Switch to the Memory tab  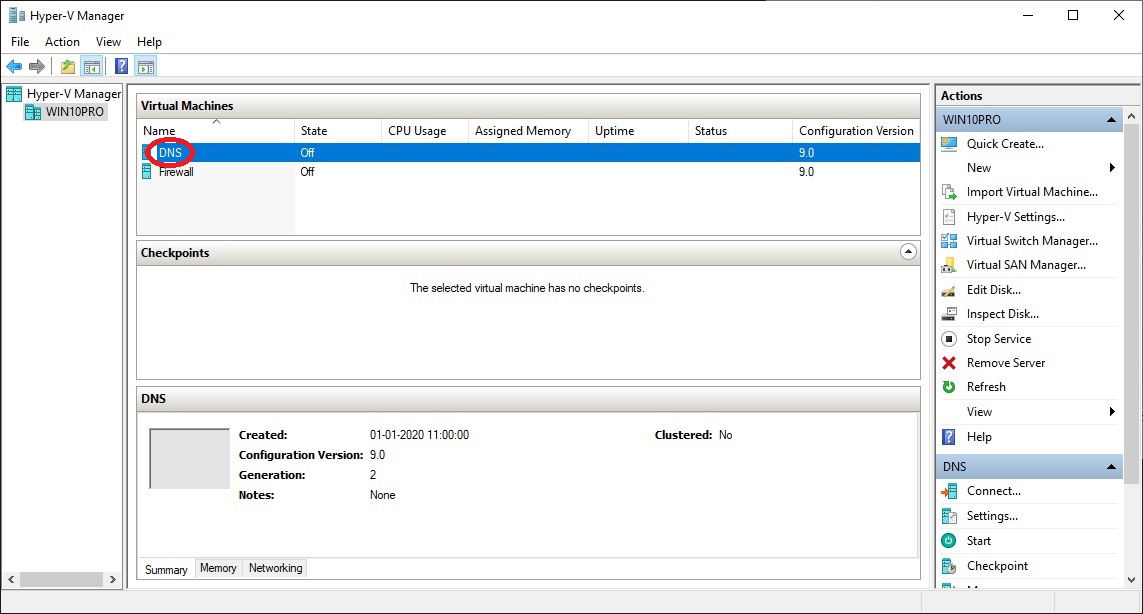click(218, 568)
